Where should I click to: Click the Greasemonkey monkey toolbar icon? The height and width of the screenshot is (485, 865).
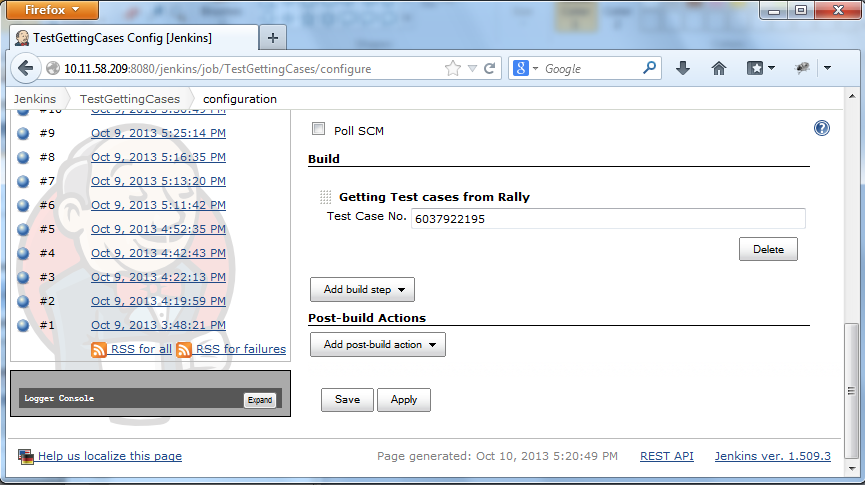[x=802, y=68]
